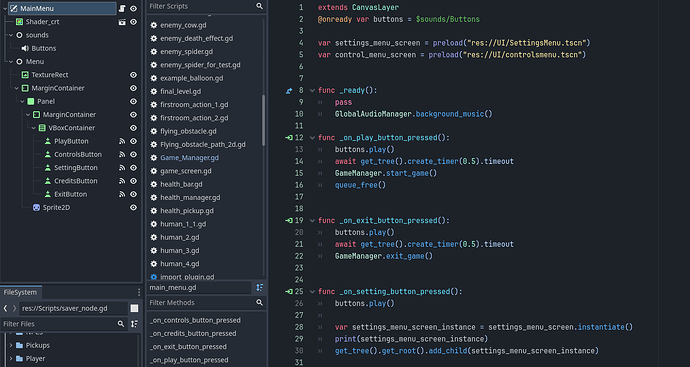Click the signal icon on ExitButton
The width and height of the screenshot is (690, 367).
(122, 194)
